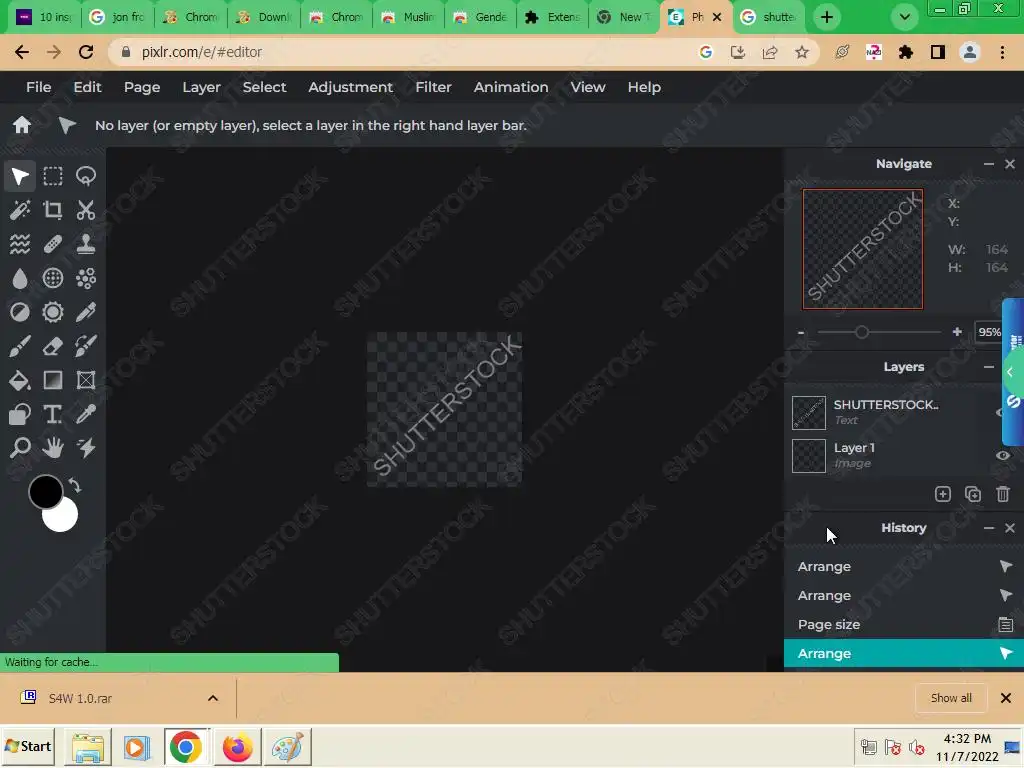Viewport: 1024px width, 768px height.
Task: Click Show all downloads button
Action: click(x=951, y=698)
